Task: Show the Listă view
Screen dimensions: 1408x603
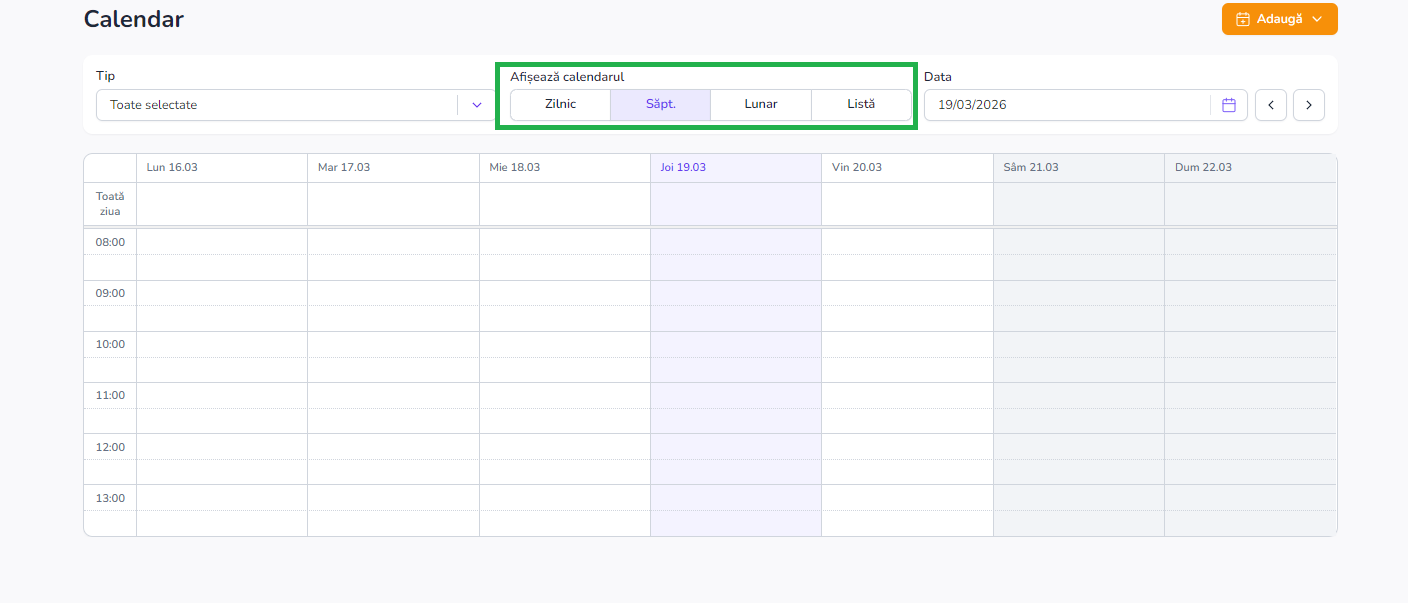Action: tap(861, 105)
